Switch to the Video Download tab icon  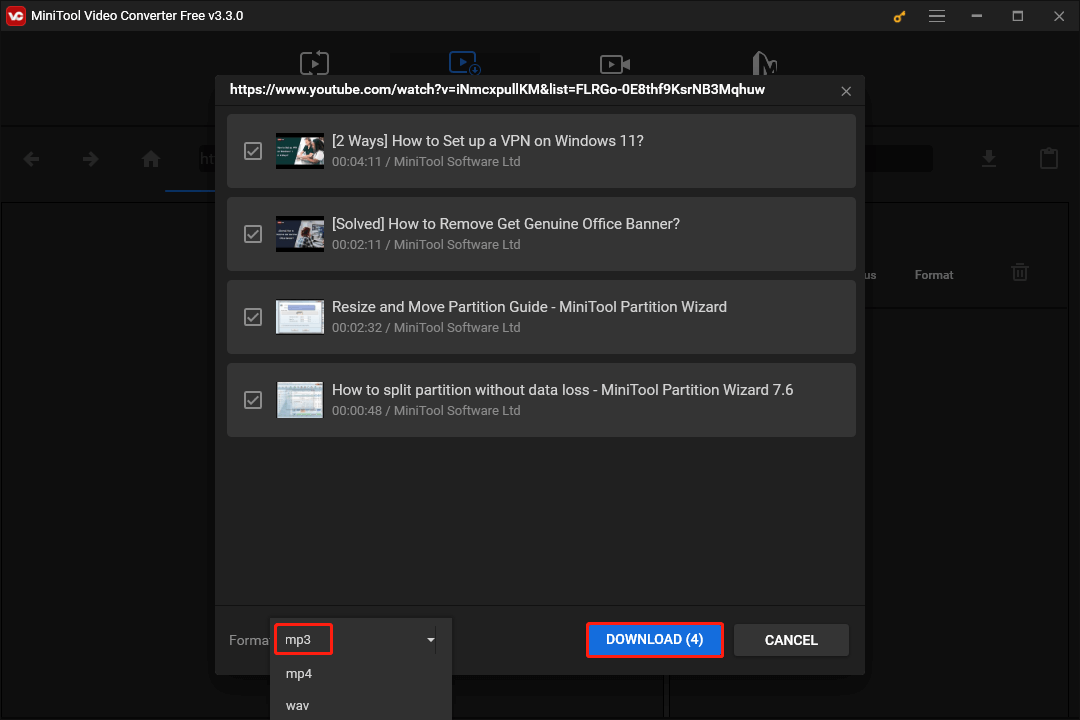point(465,63)
